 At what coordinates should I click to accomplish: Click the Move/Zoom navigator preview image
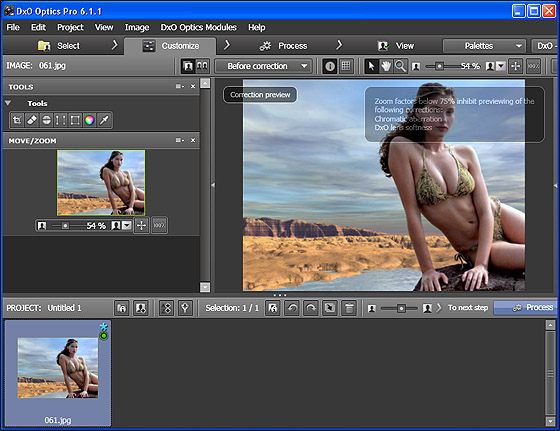(x=101, y=182)
